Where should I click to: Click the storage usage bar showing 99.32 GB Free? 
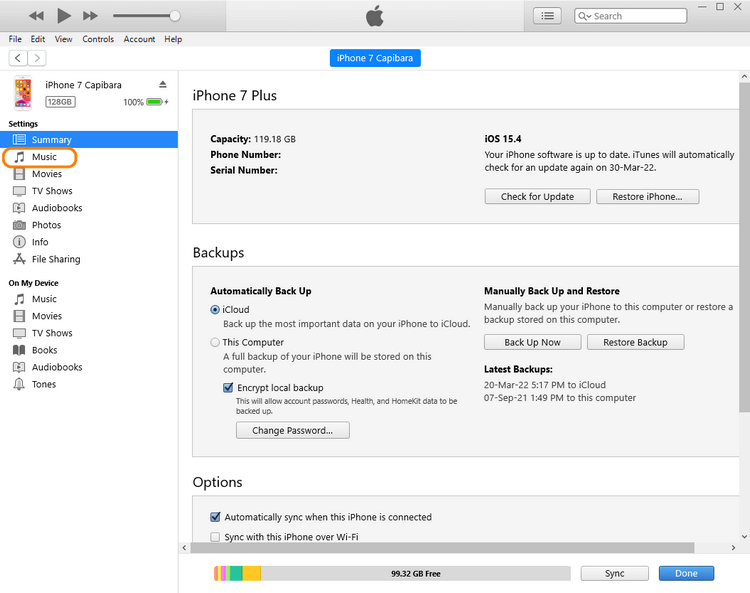pyautogui.click(x=392, y=573)
